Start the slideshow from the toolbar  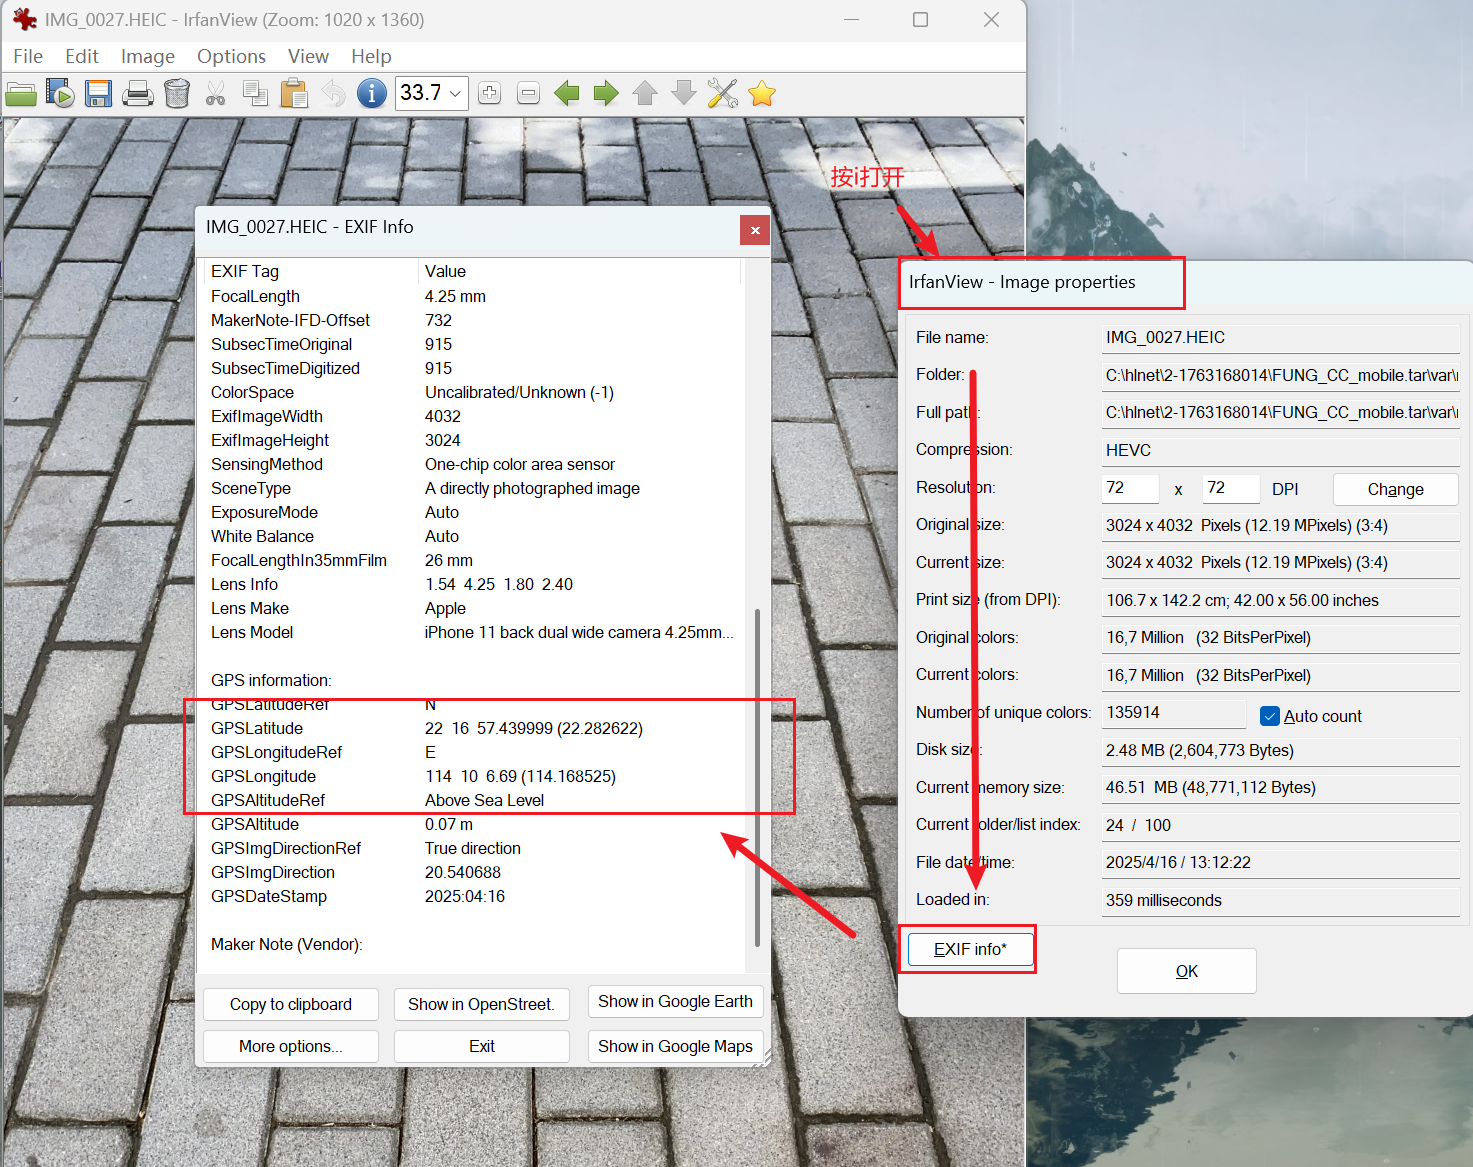(60, 94)
